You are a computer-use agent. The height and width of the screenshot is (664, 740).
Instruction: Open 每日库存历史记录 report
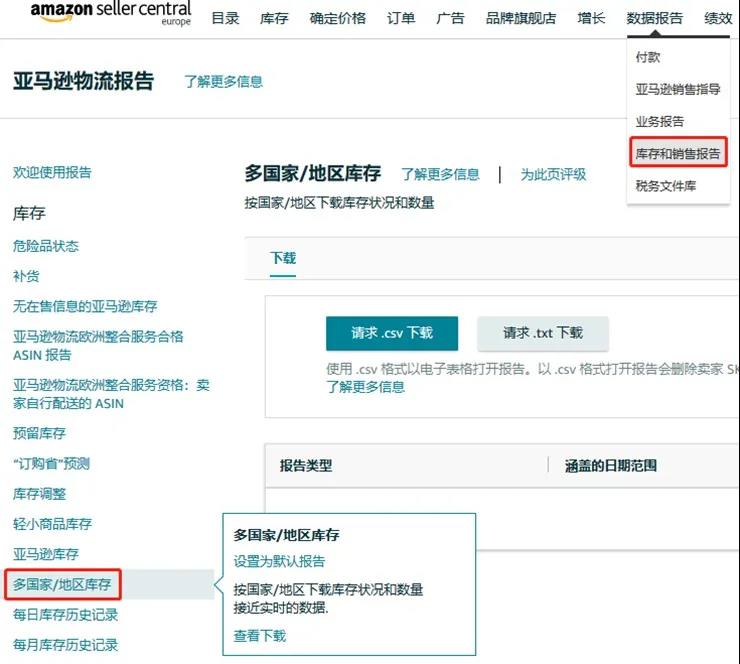(x=65, y=614)
